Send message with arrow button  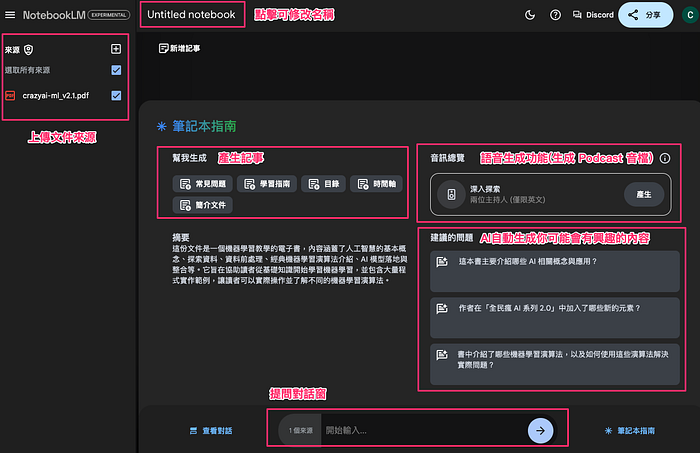[540, 431]
